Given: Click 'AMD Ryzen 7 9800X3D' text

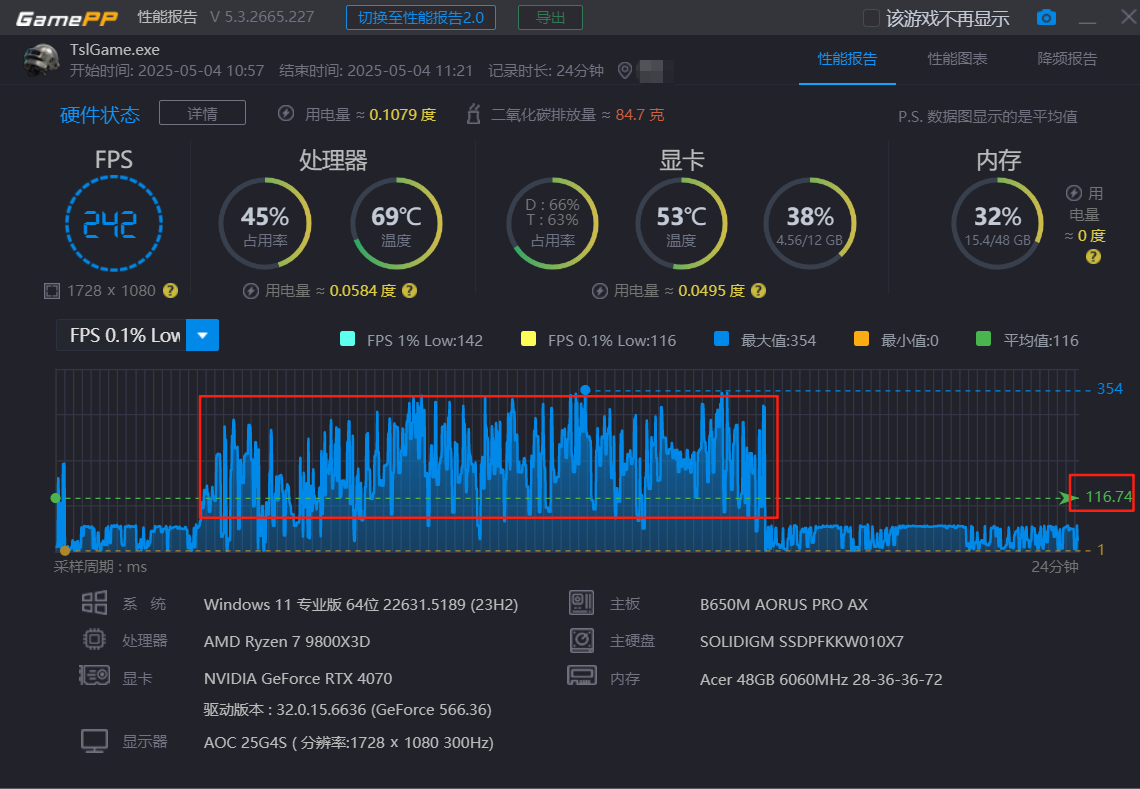Looking at the screenshot, I should pyautogui.click(x=287, y=641).
